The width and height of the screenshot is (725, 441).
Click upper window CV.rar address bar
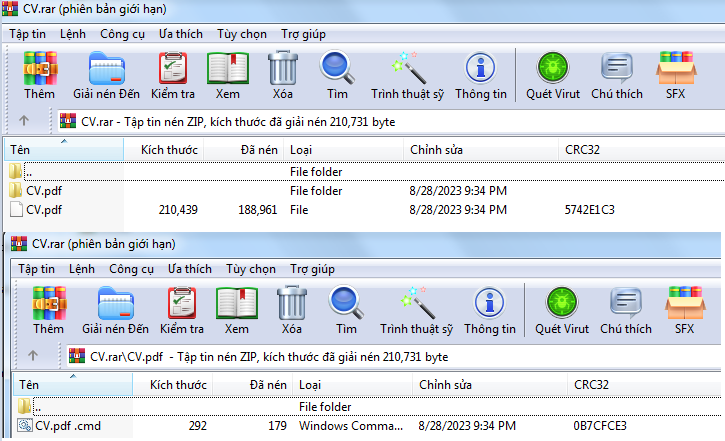coord(391,122)
